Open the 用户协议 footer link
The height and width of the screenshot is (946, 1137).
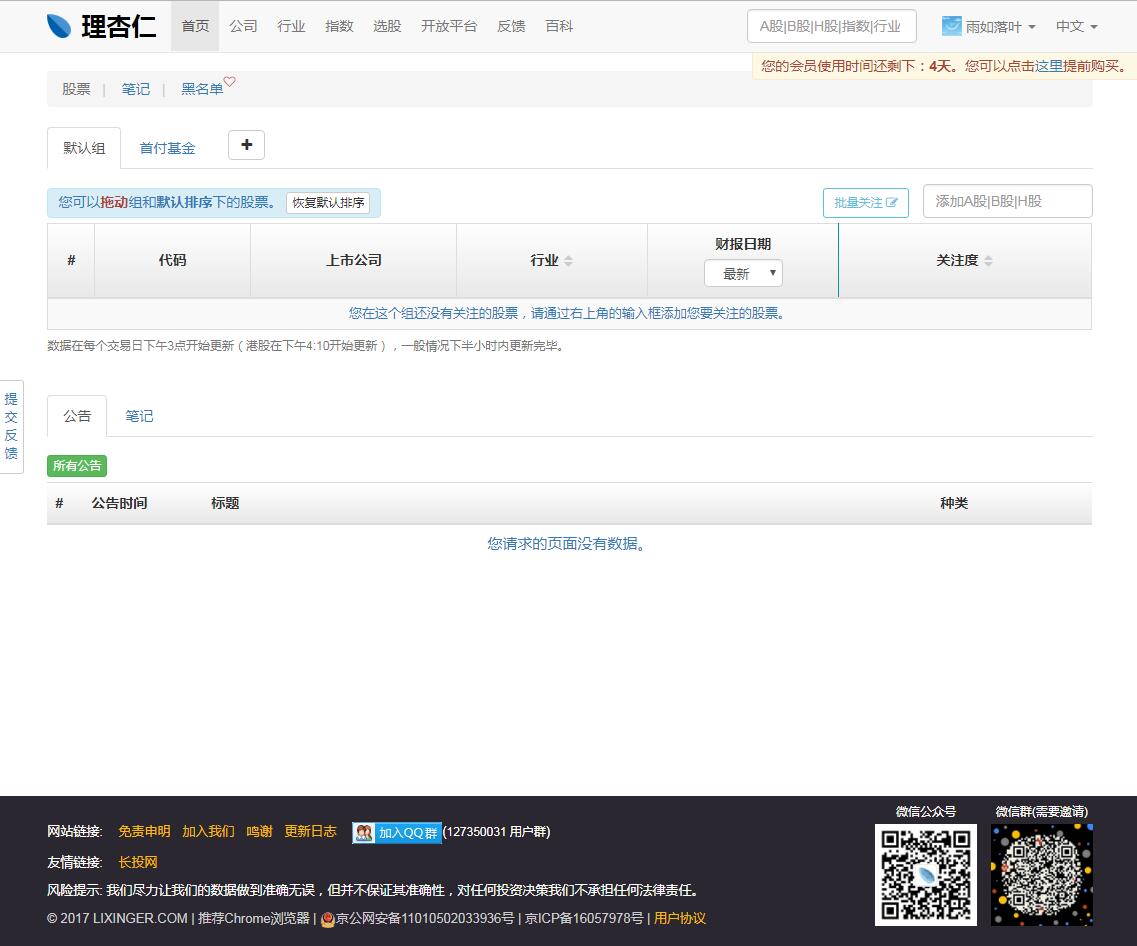679,918
